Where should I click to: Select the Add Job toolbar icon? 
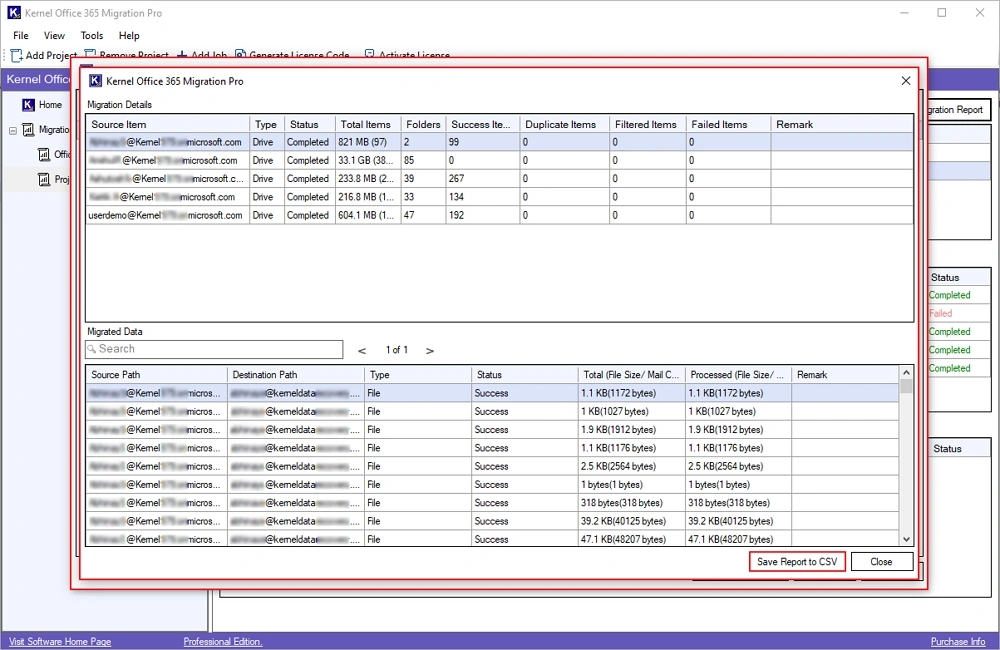180,56
